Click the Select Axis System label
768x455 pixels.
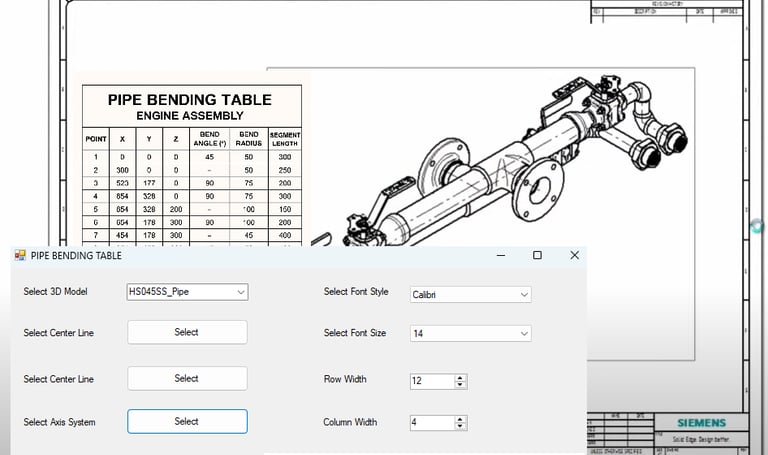coord(59,422)
